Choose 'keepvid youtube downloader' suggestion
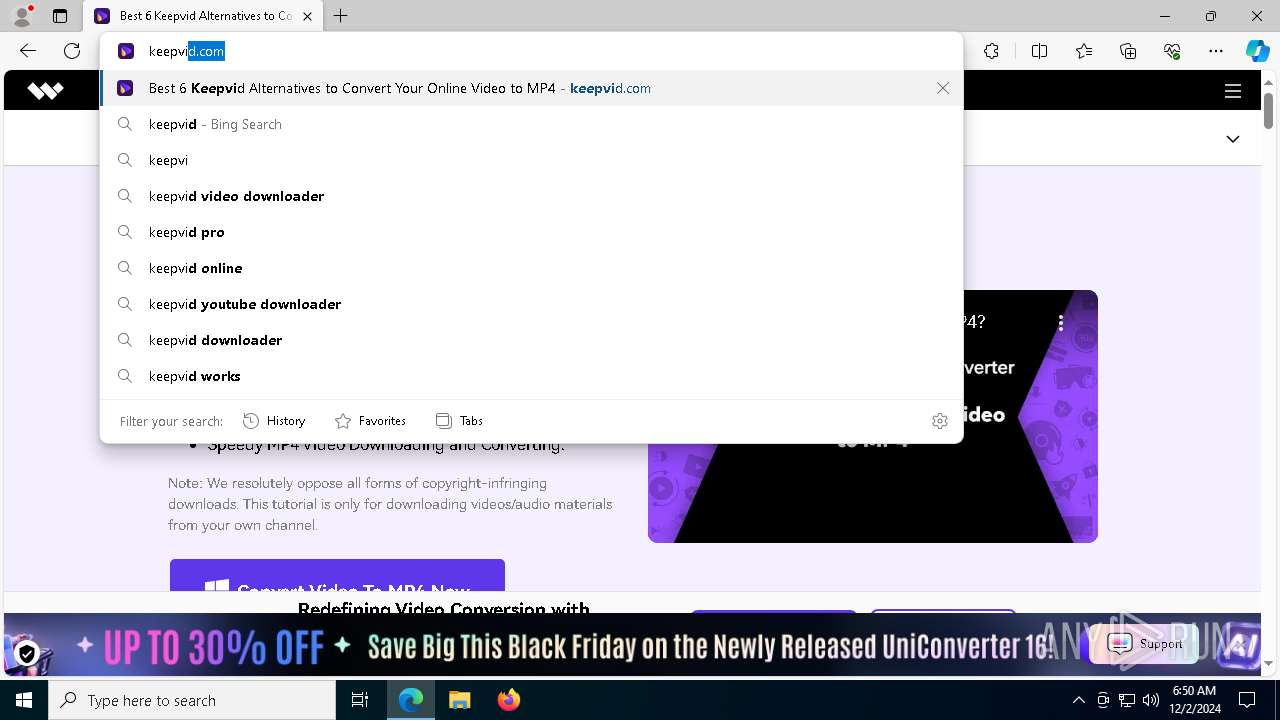Image resolution: width=1280 pixels, height=720 pixels. tap(531, 304)
